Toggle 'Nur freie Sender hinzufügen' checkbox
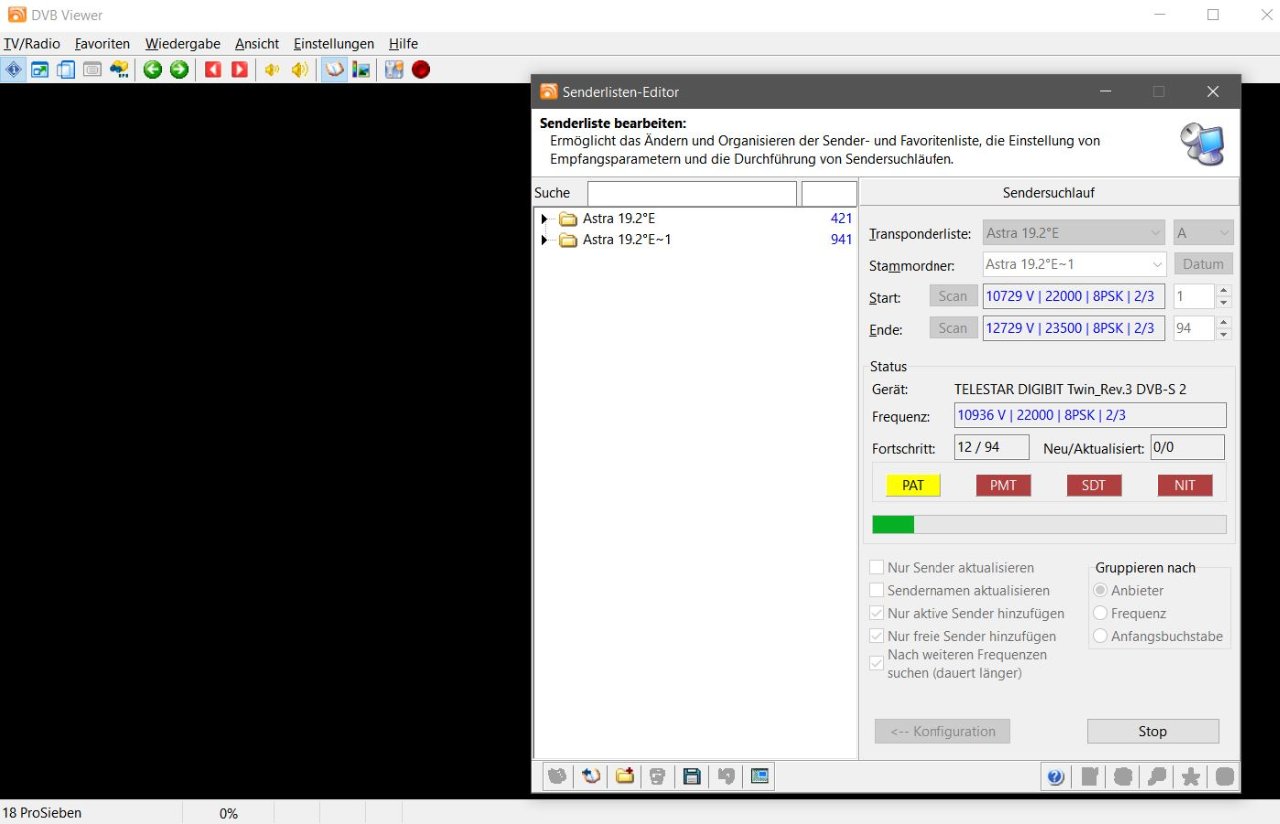 pyautogui.click(x=877, y=636)
